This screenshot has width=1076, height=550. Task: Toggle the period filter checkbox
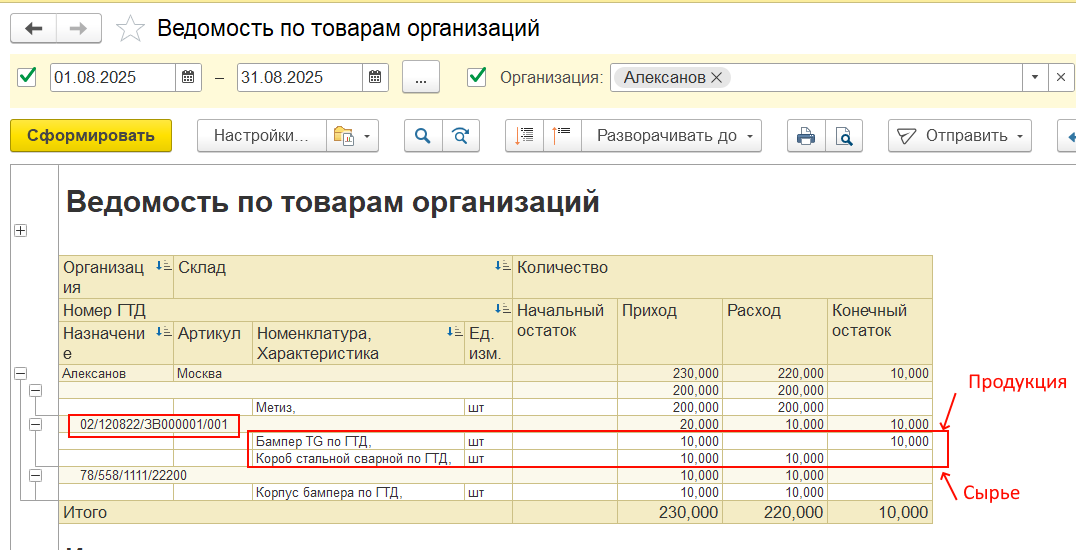click(x=27, y=77)
